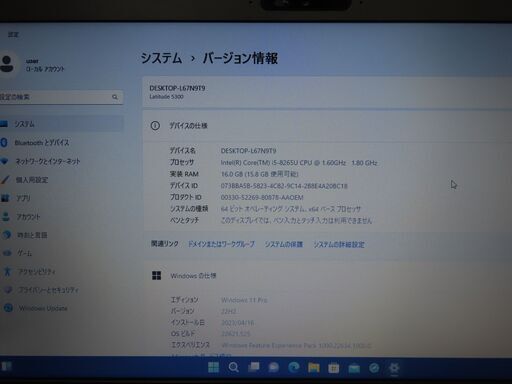
Task: Open the widgets button at the taskbar's left end
Action: [6, 367]
